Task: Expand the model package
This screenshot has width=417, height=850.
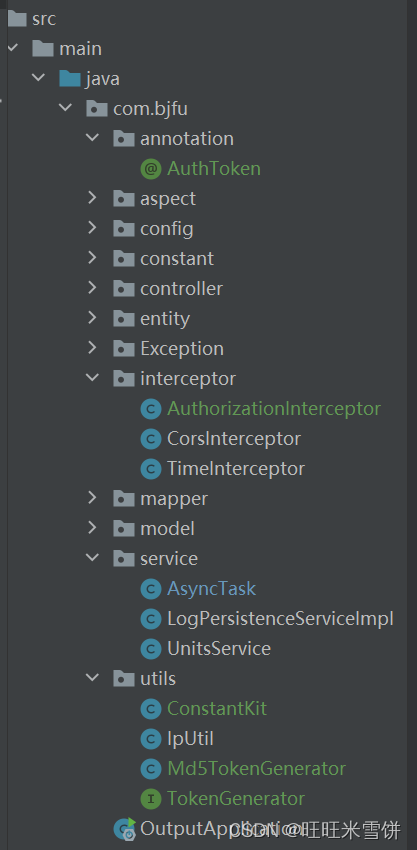Action: click(93, 528)
